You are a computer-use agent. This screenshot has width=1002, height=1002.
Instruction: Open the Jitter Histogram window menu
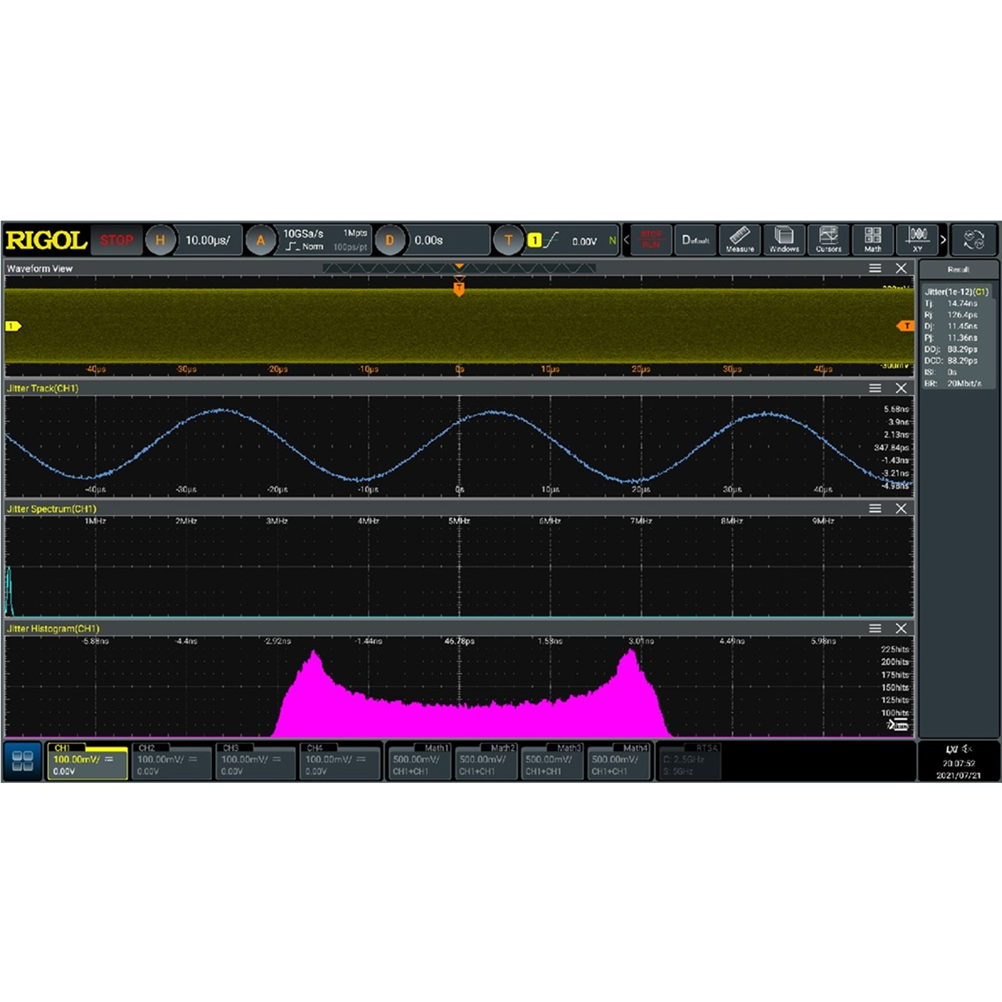coord(875,628)
